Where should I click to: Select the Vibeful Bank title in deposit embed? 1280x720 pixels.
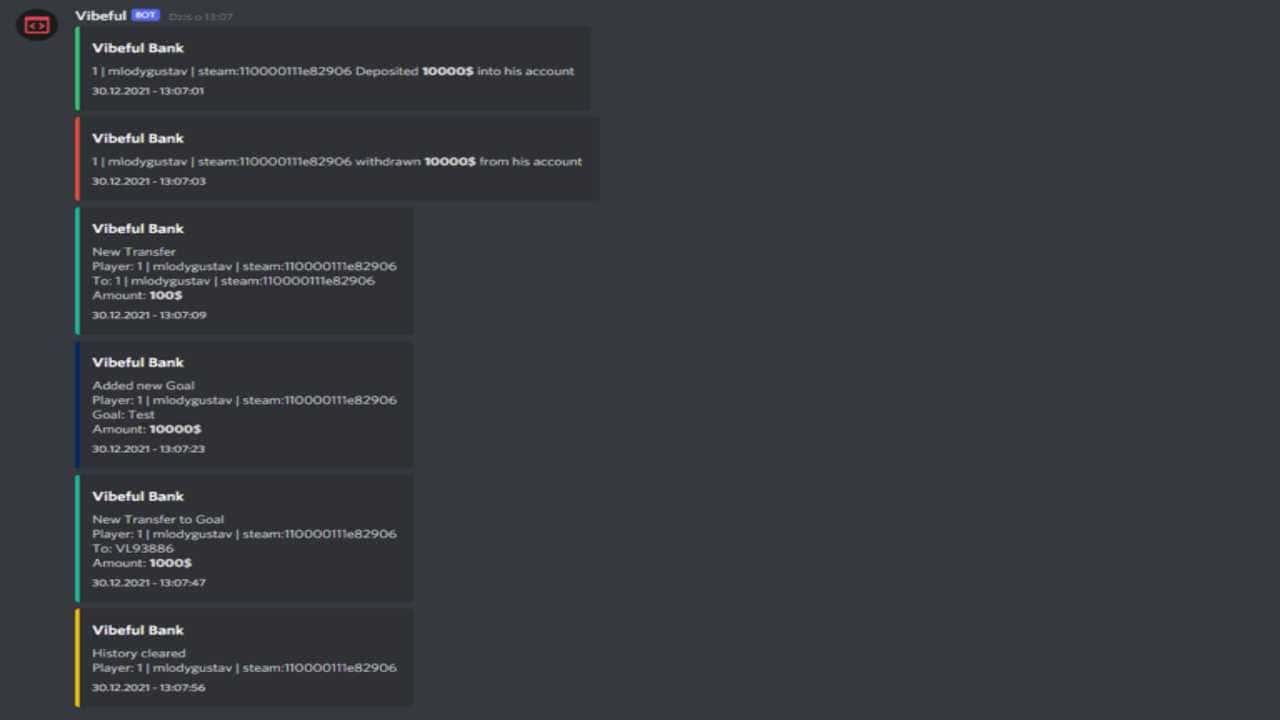pyautogui.click(x=138, y=48)
